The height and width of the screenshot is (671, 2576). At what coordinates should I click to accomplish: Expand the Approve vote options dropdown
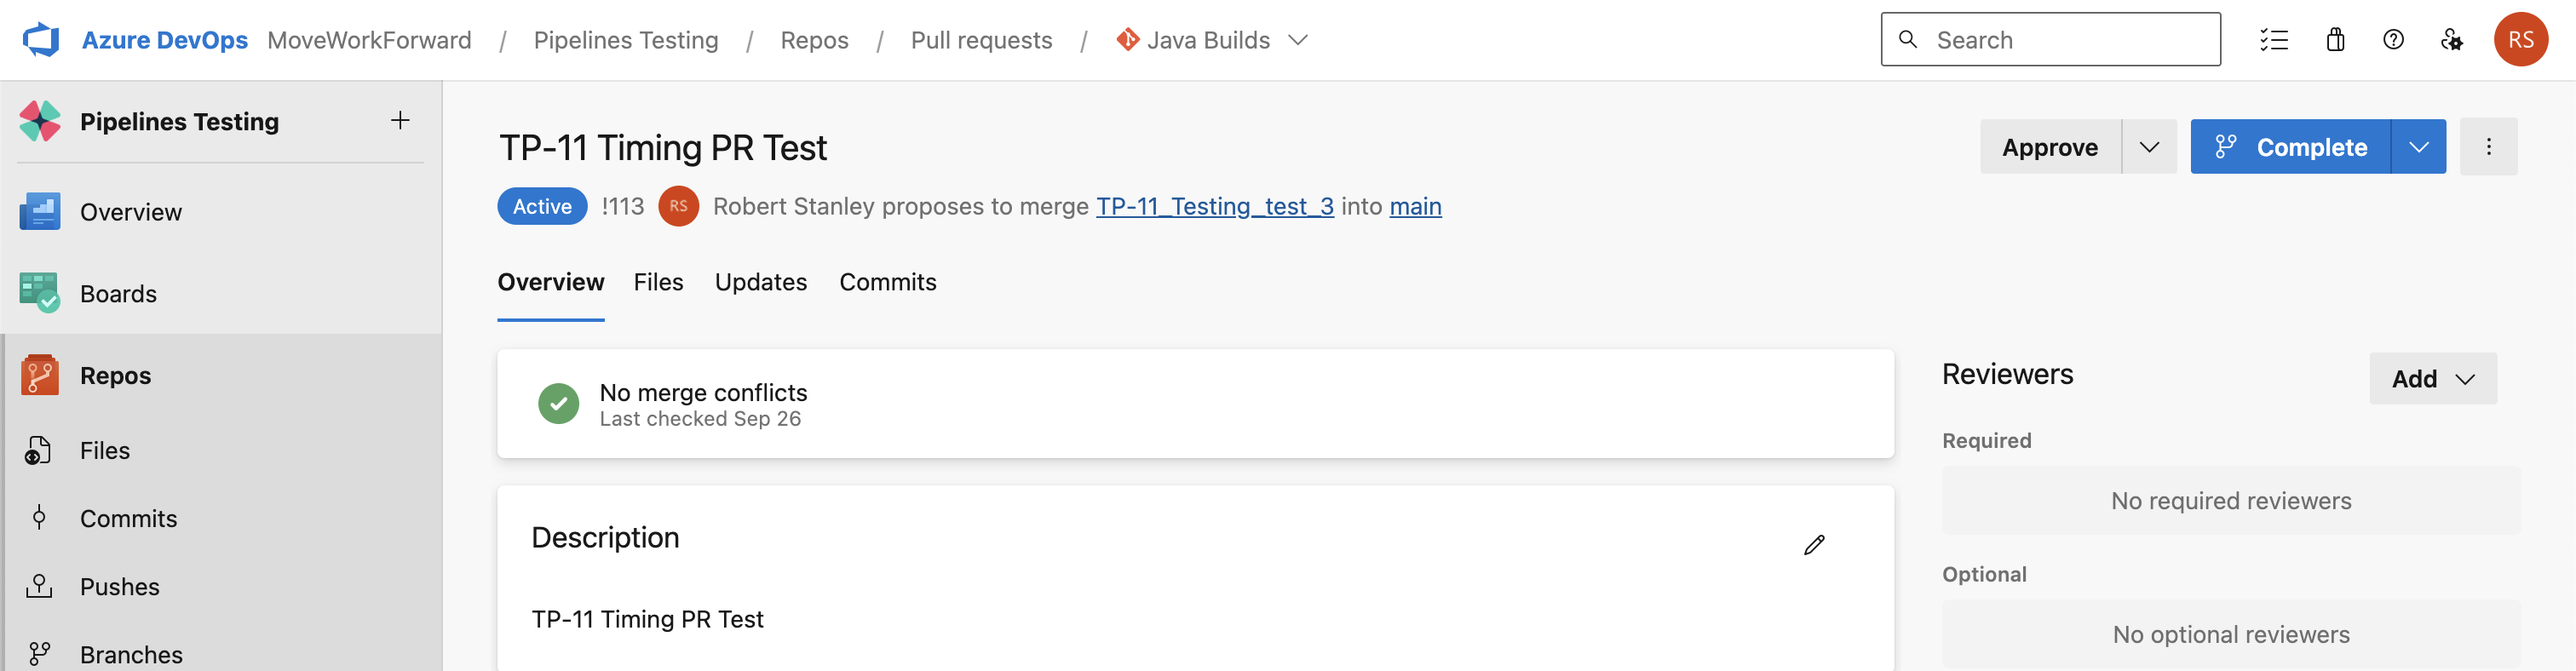(x=2149, y=147)
